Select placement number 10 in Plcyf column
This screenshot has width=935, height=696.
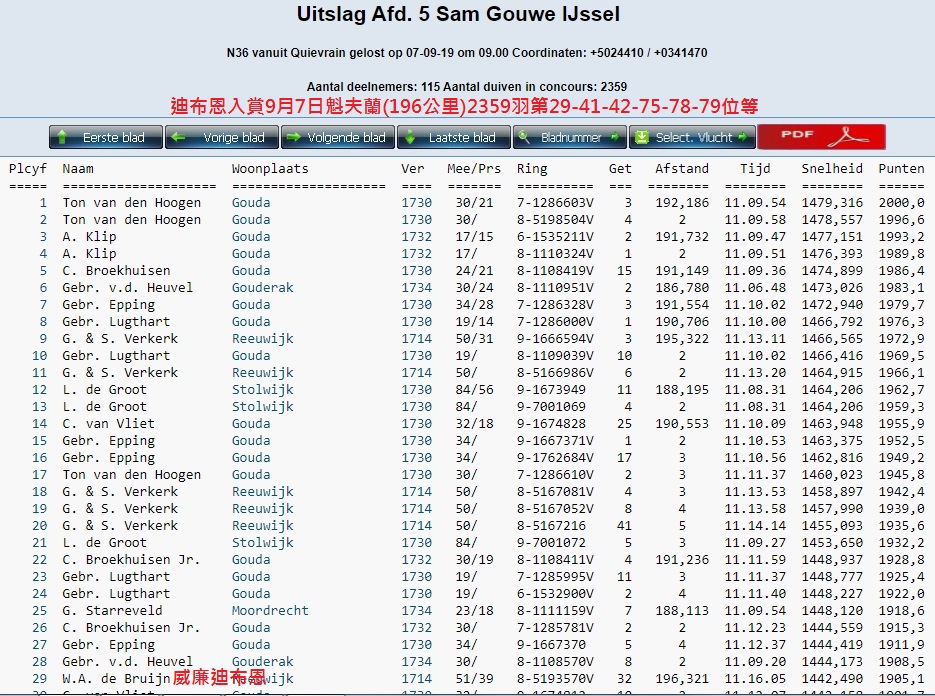click(40, 356)
